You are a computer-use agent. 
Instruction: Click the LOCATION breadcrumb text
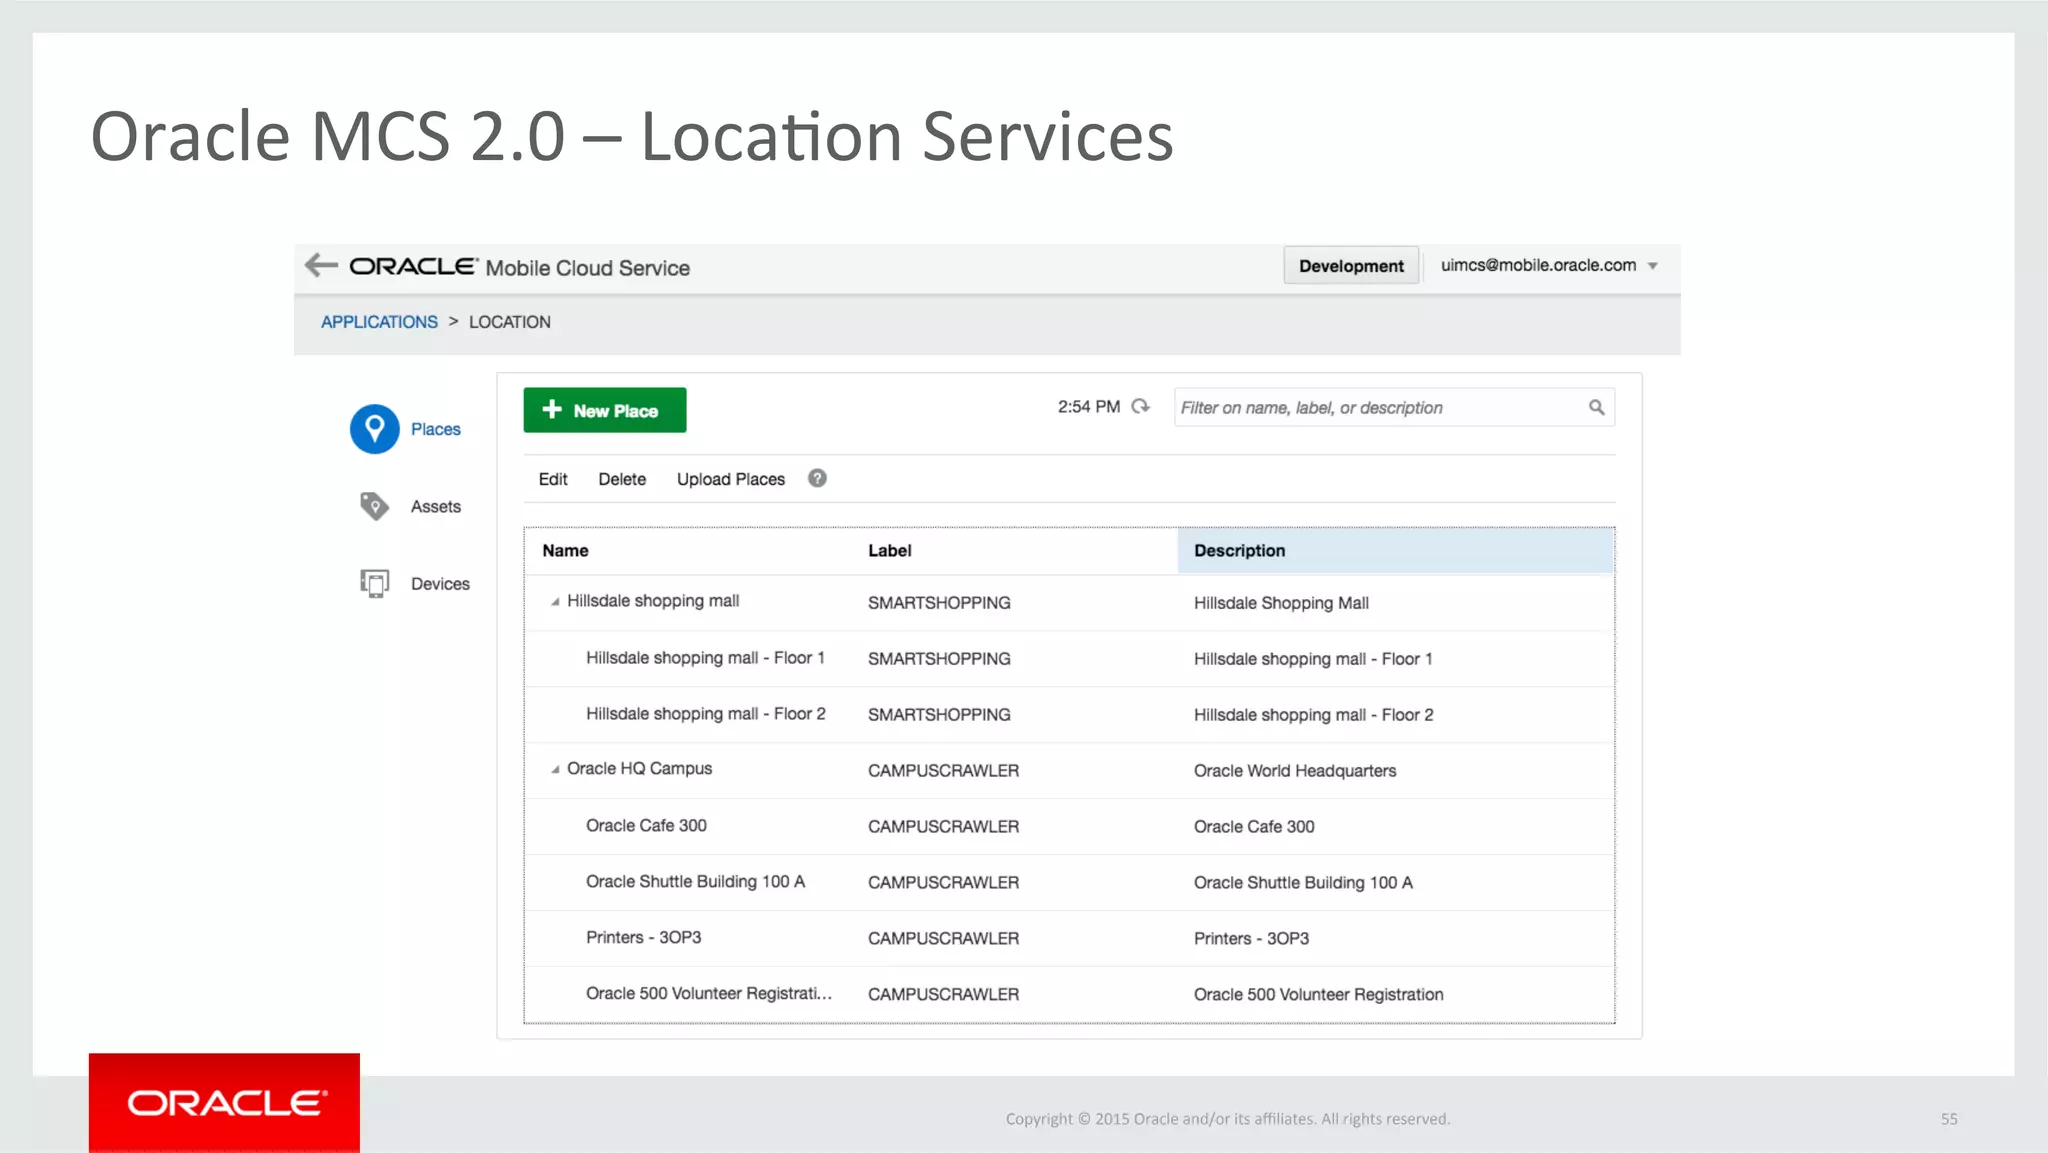tap(509, 322)
